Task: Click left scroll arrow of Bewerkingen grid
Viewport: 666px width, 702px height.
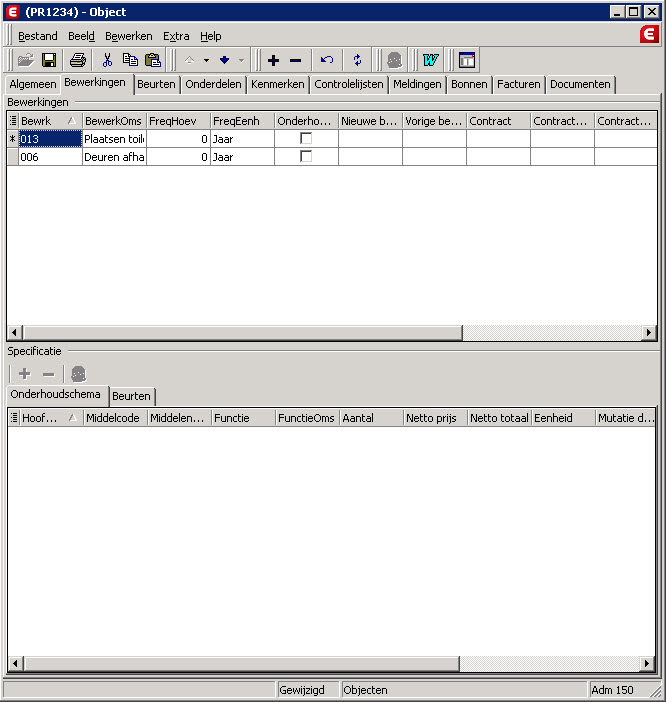Action: (x=14, y=333)
